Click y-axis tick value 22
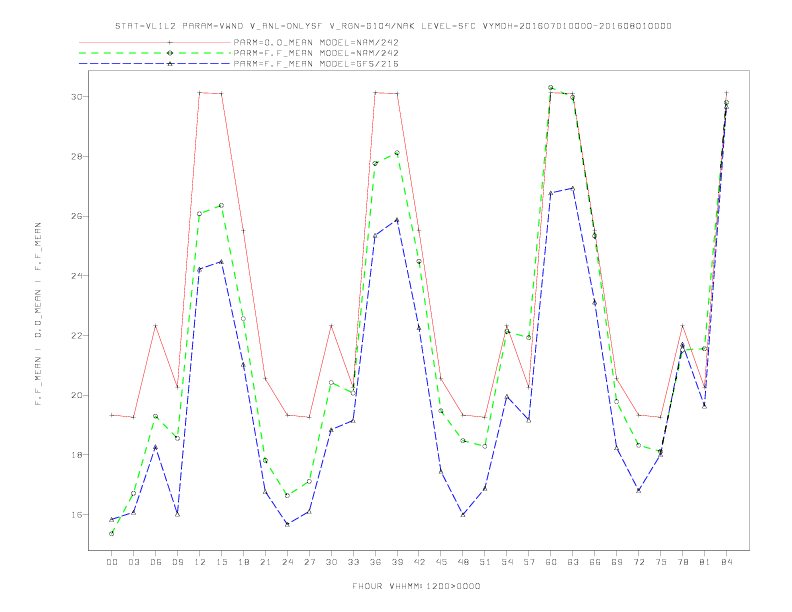The height and width of the screenshot is (612, 792). (x=77, y=335)
